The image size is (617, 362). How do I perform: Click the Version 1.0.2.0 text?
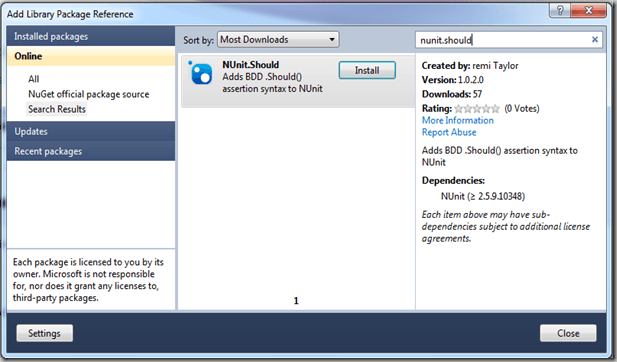coord(453,80)
